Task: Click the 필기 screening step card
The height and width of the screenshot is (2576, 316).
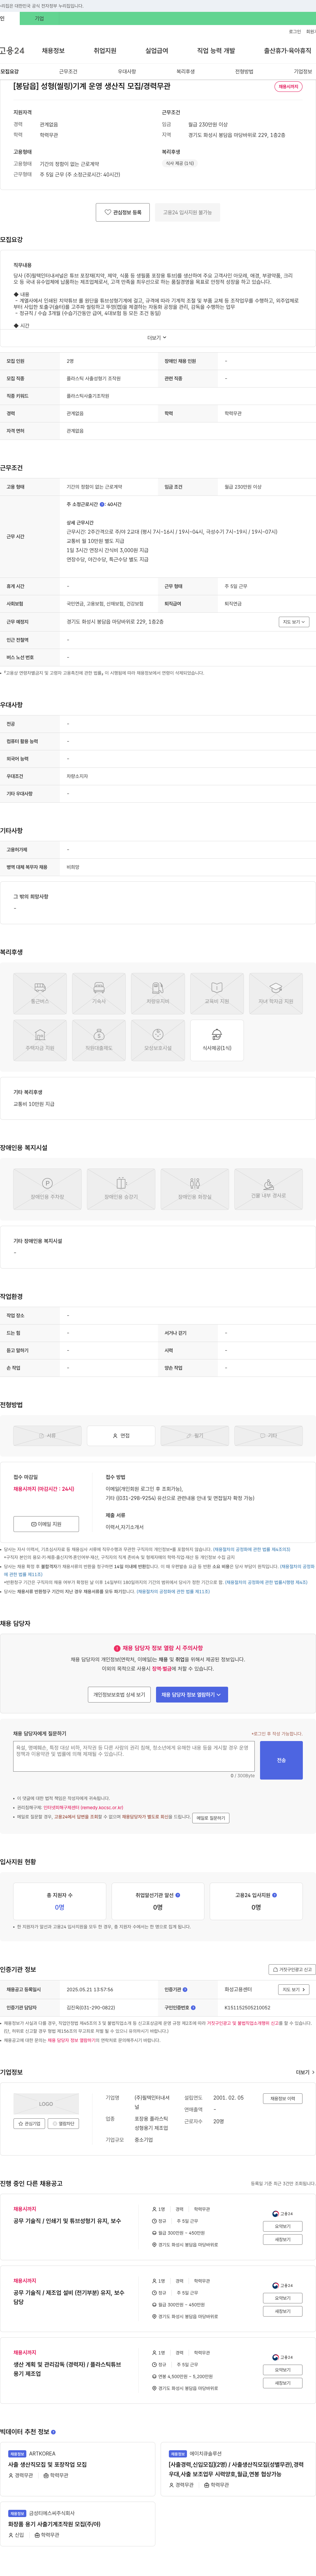Action: pyautogui.click(x=195, y=1436)
